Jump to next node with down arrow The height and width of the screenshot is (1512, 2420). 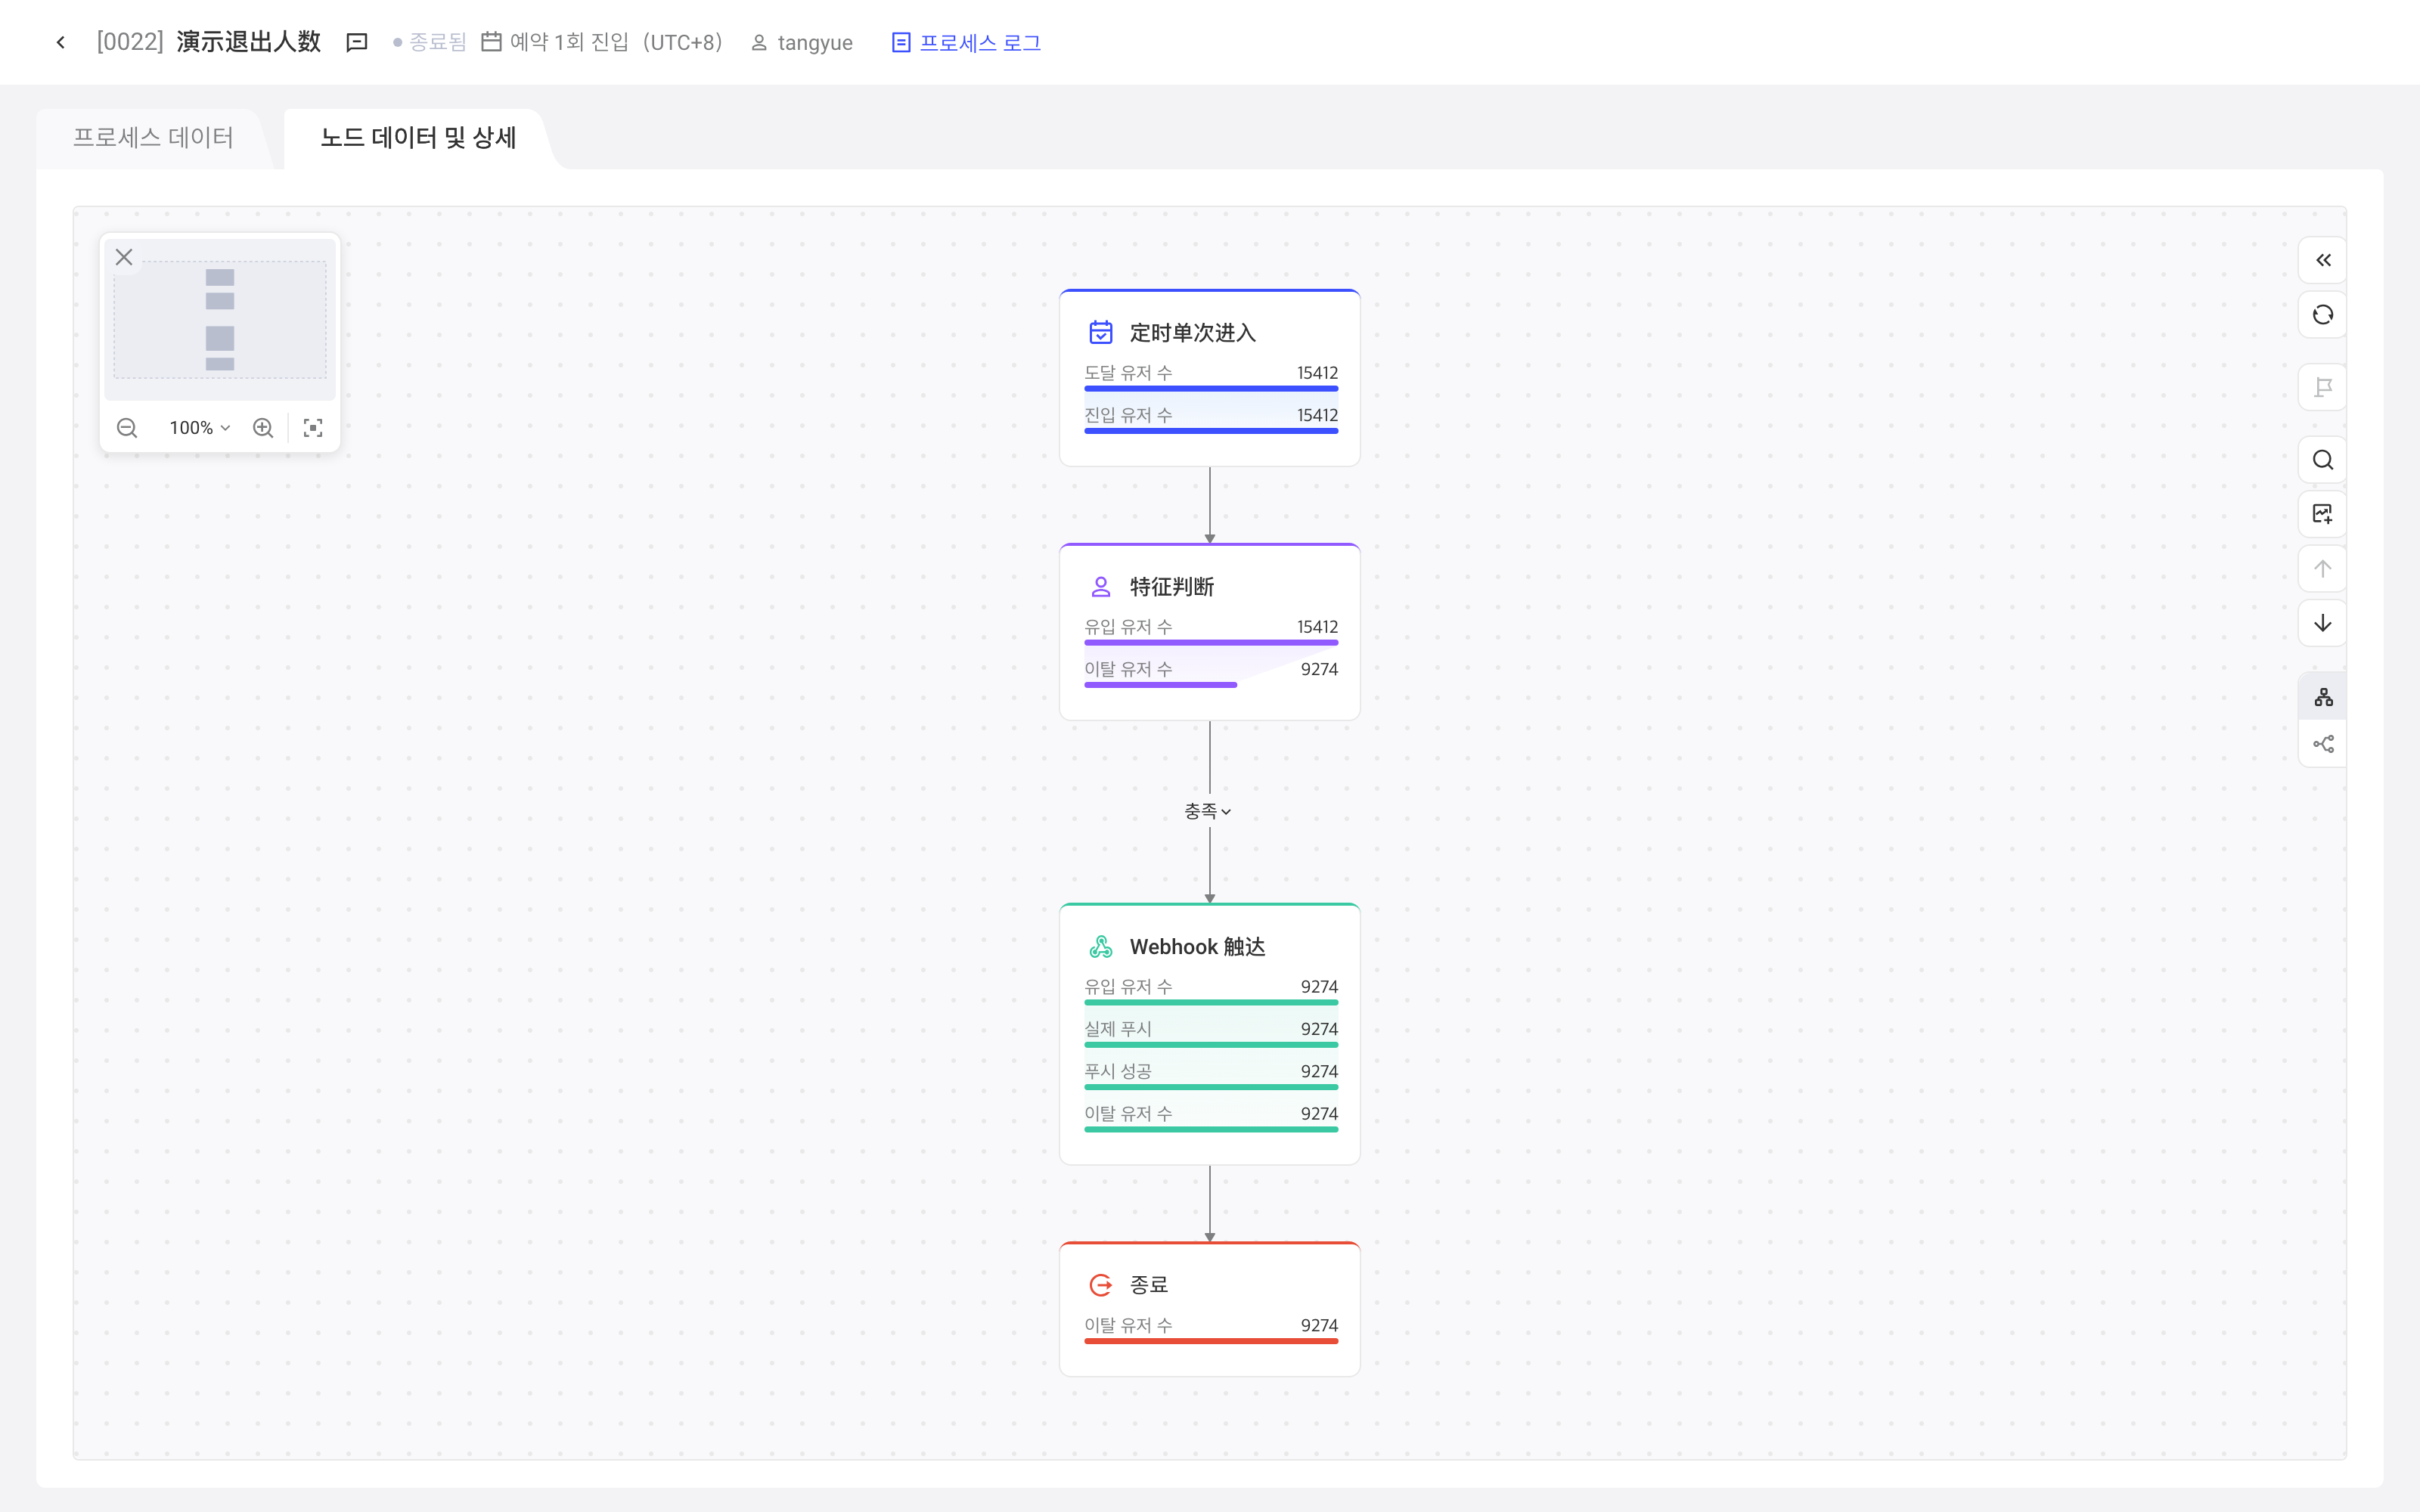click(x=2322, y=623)
